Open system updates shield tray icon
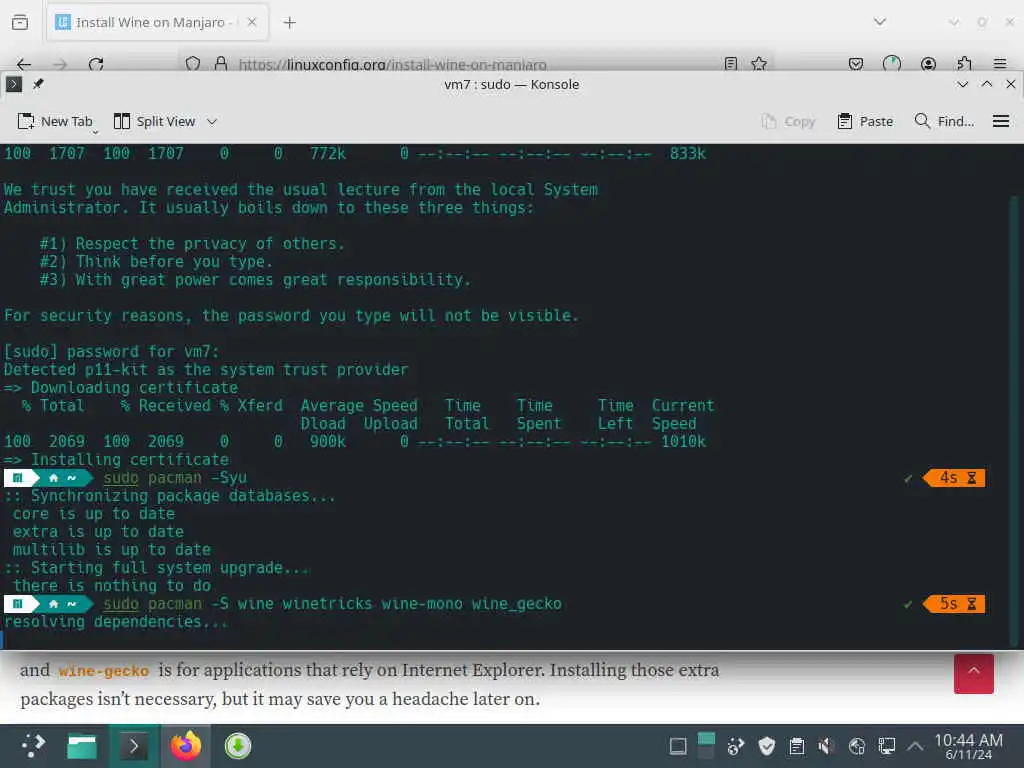The width and height of the screenshot is (1024, 768). [767, 746]
